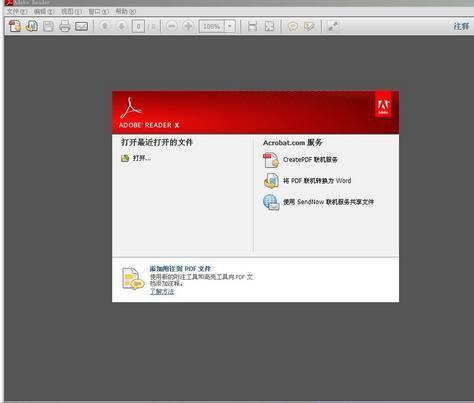The width and height of the screenshot is (474, 403).
Task: Click the page number input field
Action: [138, 26]
